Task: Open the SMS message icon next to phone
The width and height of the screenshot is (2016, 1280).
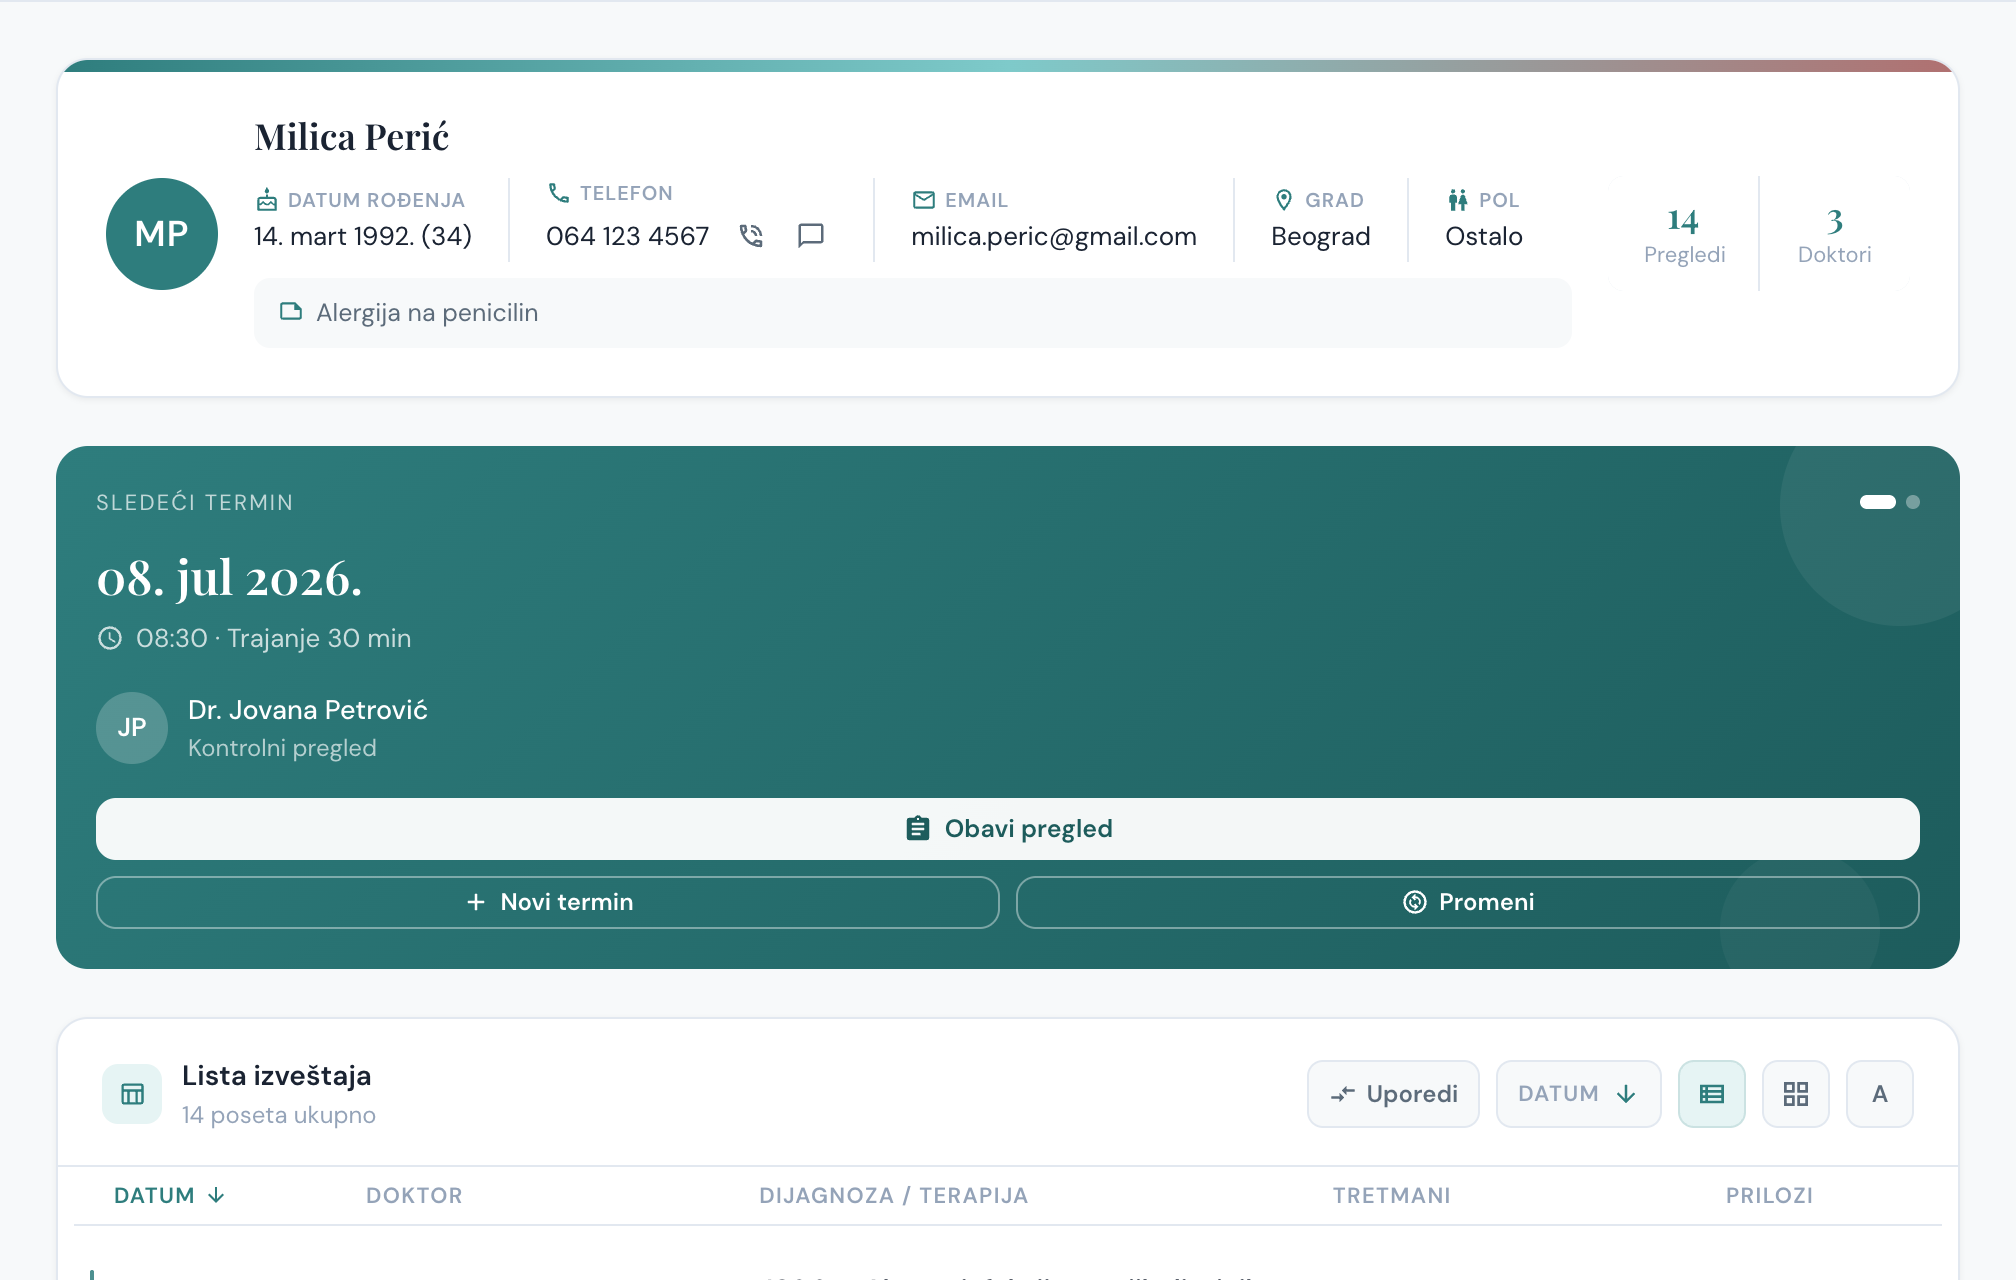Action: click(x=811, y=236)
